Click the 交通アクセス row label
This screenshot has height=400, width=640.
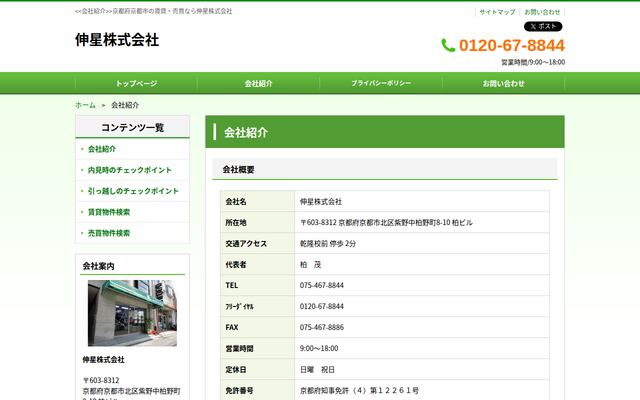pos(246,243)
